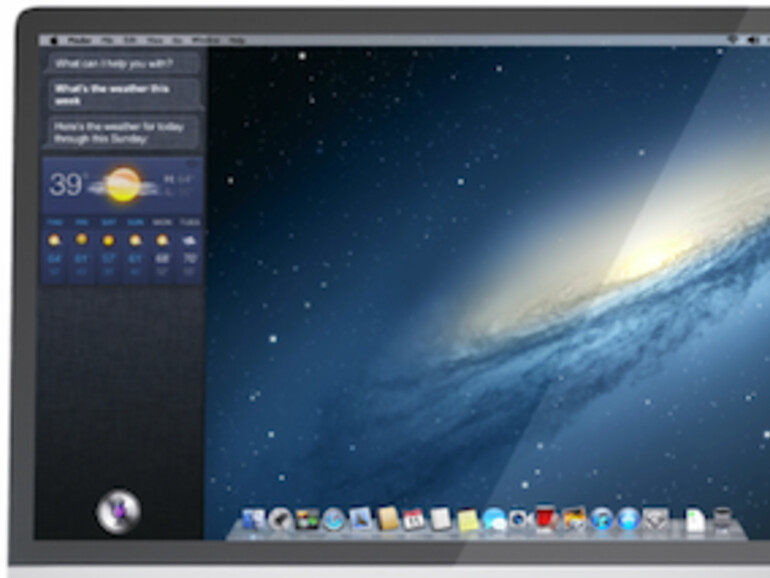
Task: Open the Apple menu
Action: point(53,40)
